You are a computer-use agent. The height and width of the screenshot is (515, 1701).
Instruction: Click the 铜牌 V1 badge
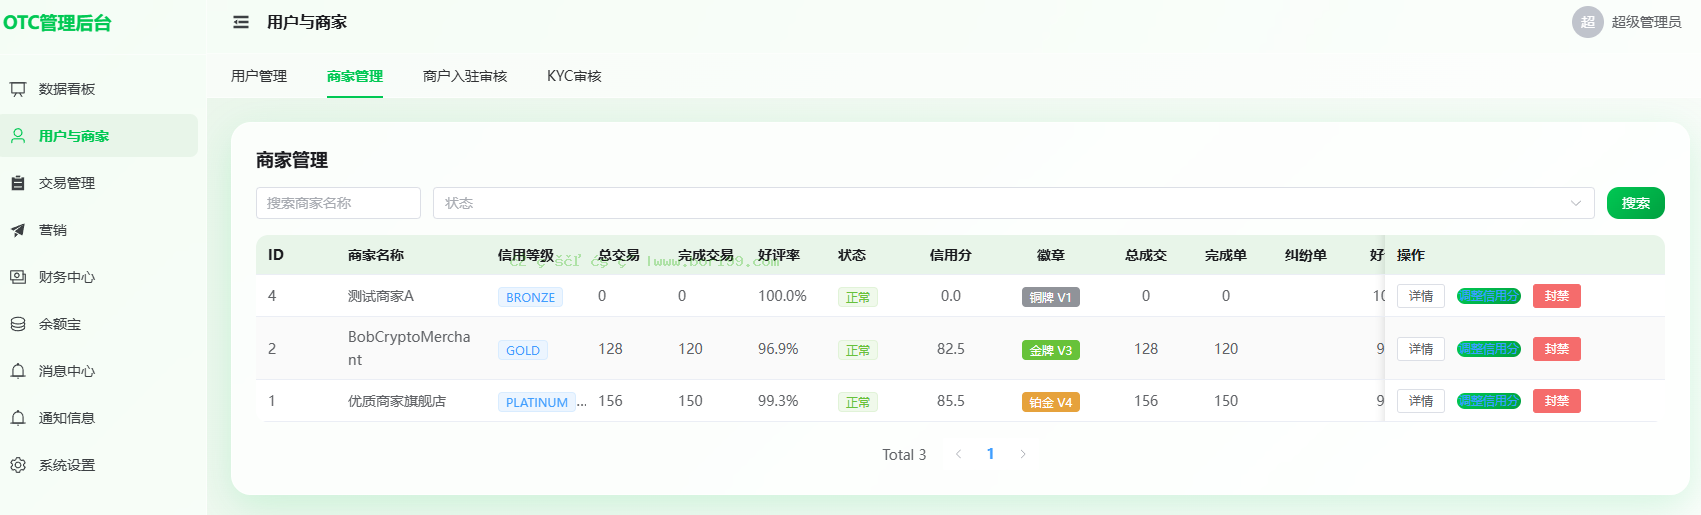[x=1051, y=297]
